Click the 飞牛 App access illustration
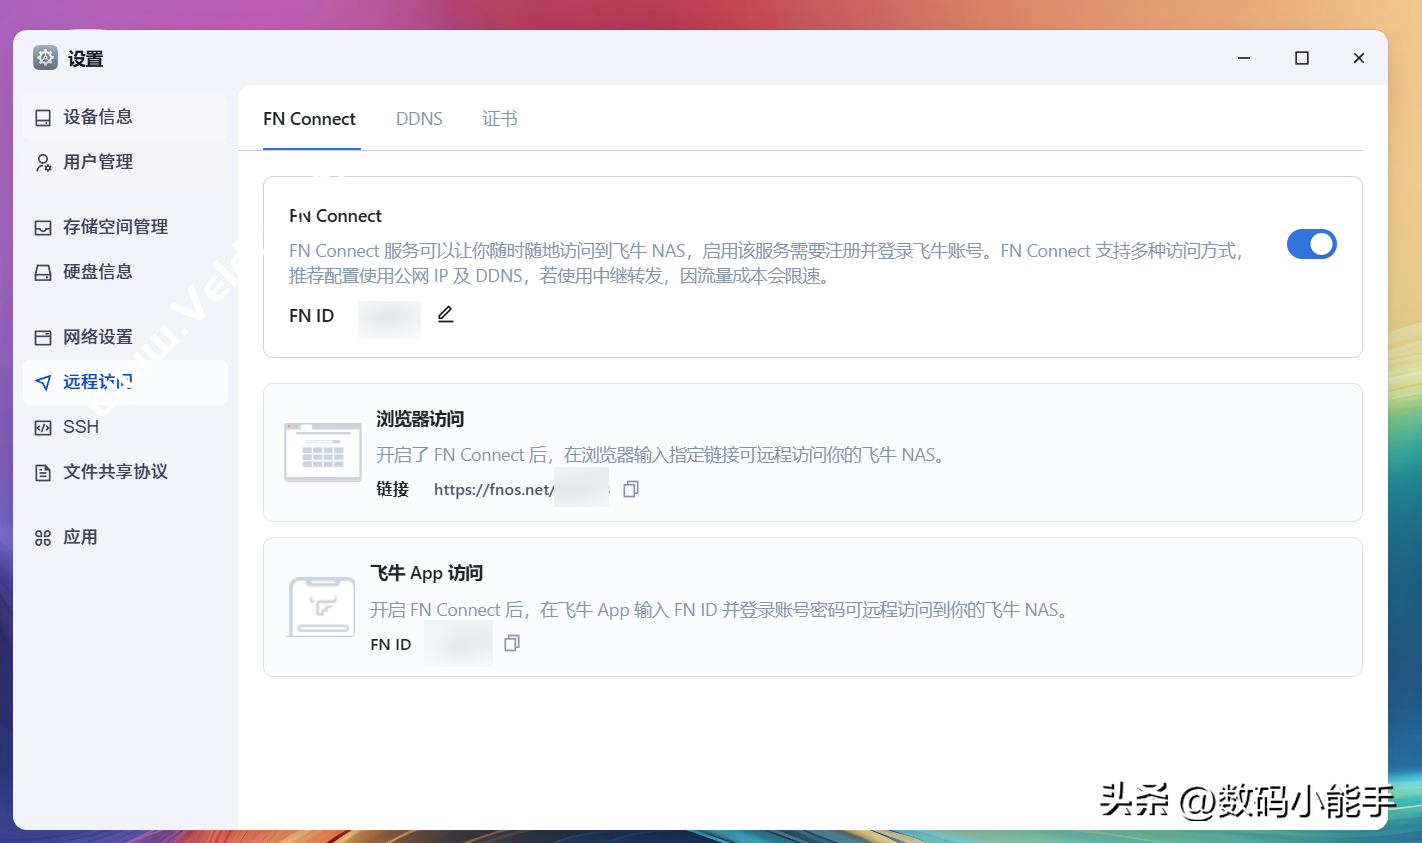This screenshot has width=1422, height=843. point(321,607)
